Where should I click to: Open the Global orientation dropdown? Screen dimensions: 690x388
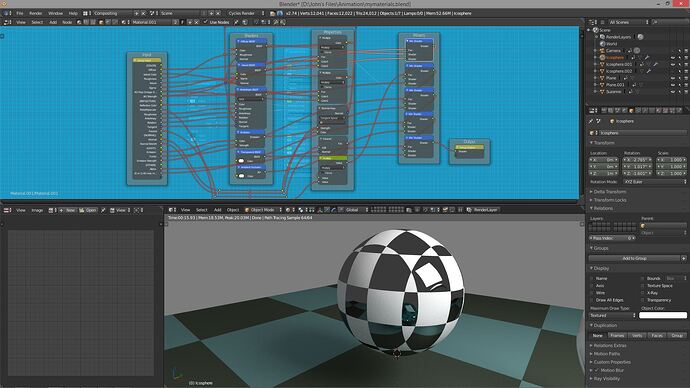coord(353,210)
